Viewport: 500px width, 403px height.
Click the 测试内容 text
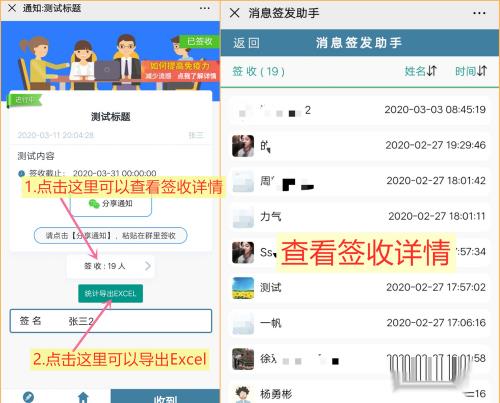point(36,156)
